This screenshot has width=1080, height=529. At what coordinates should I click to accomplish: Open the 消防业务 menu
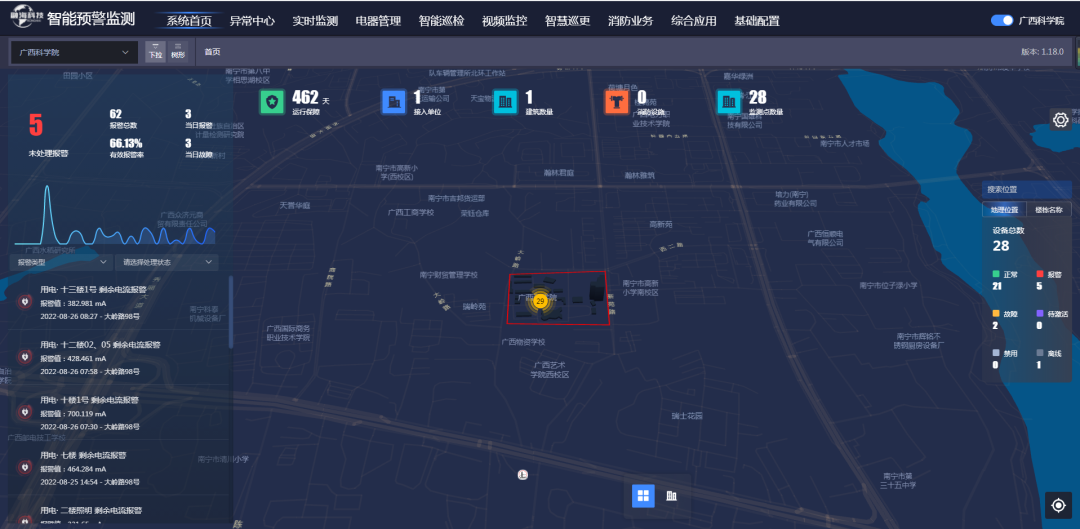pos(631,21)
